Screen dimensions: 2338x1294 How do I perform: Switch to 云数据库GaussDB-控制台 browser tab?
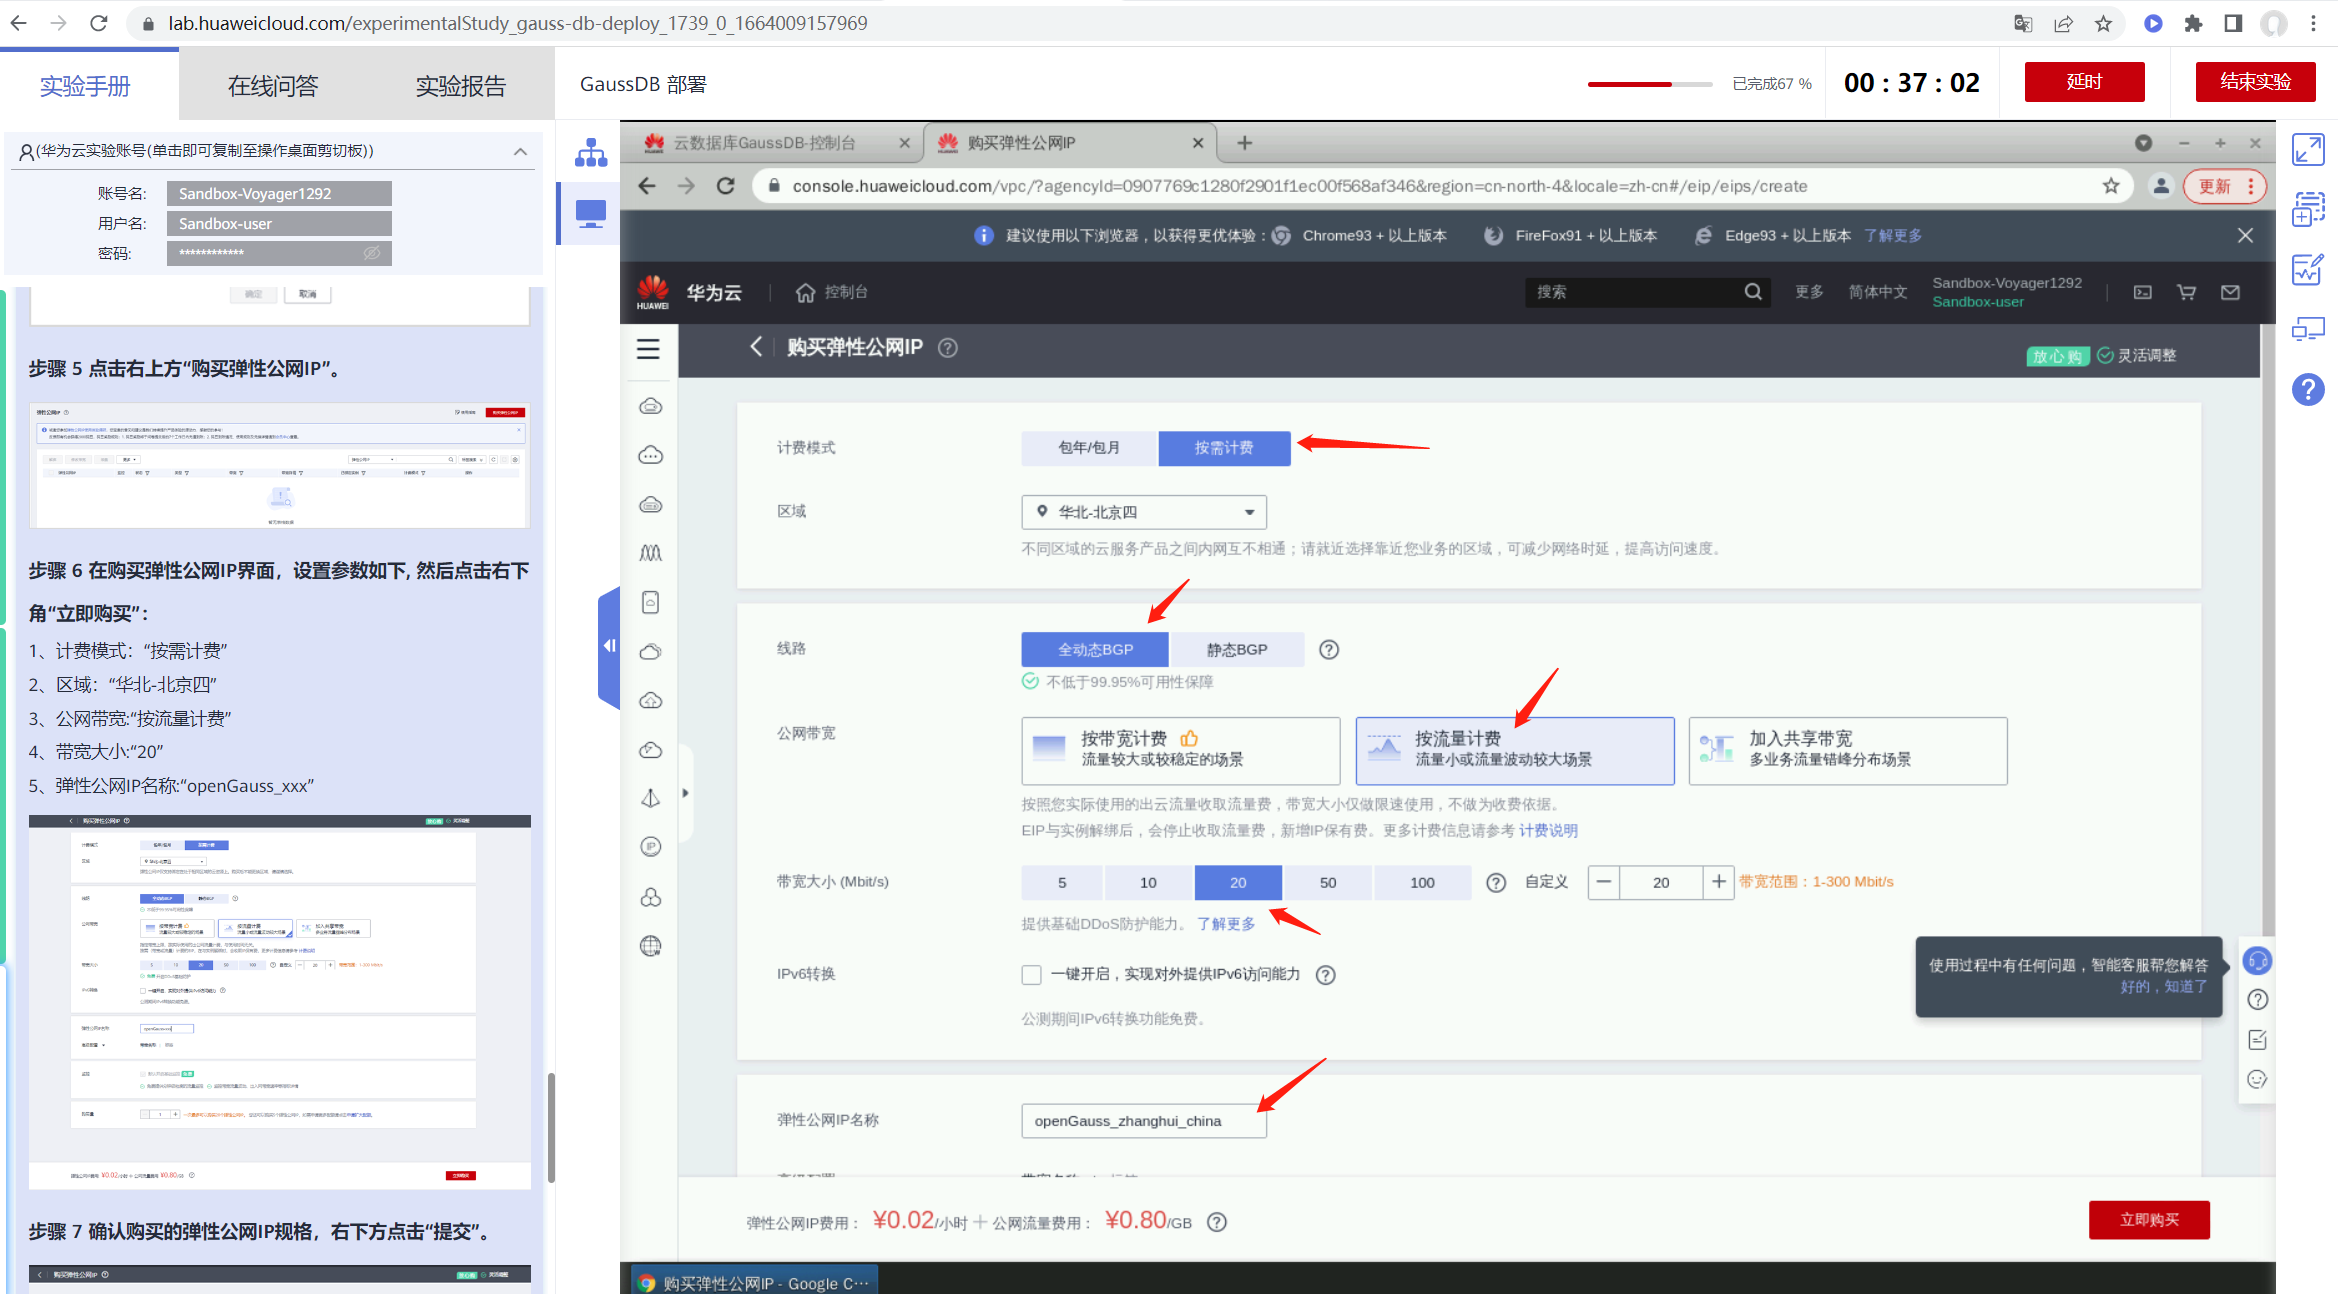tap(765, 143)
